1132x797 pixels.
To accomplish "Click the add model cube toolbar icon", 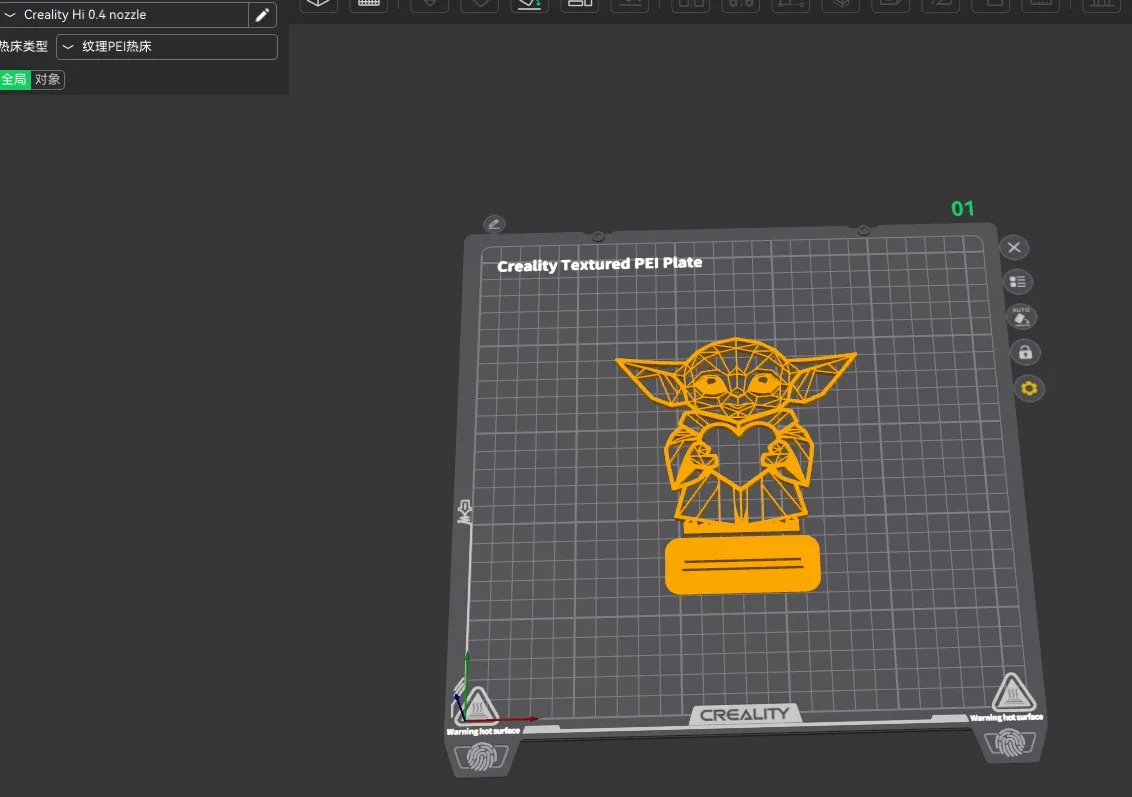I will 318,4.
